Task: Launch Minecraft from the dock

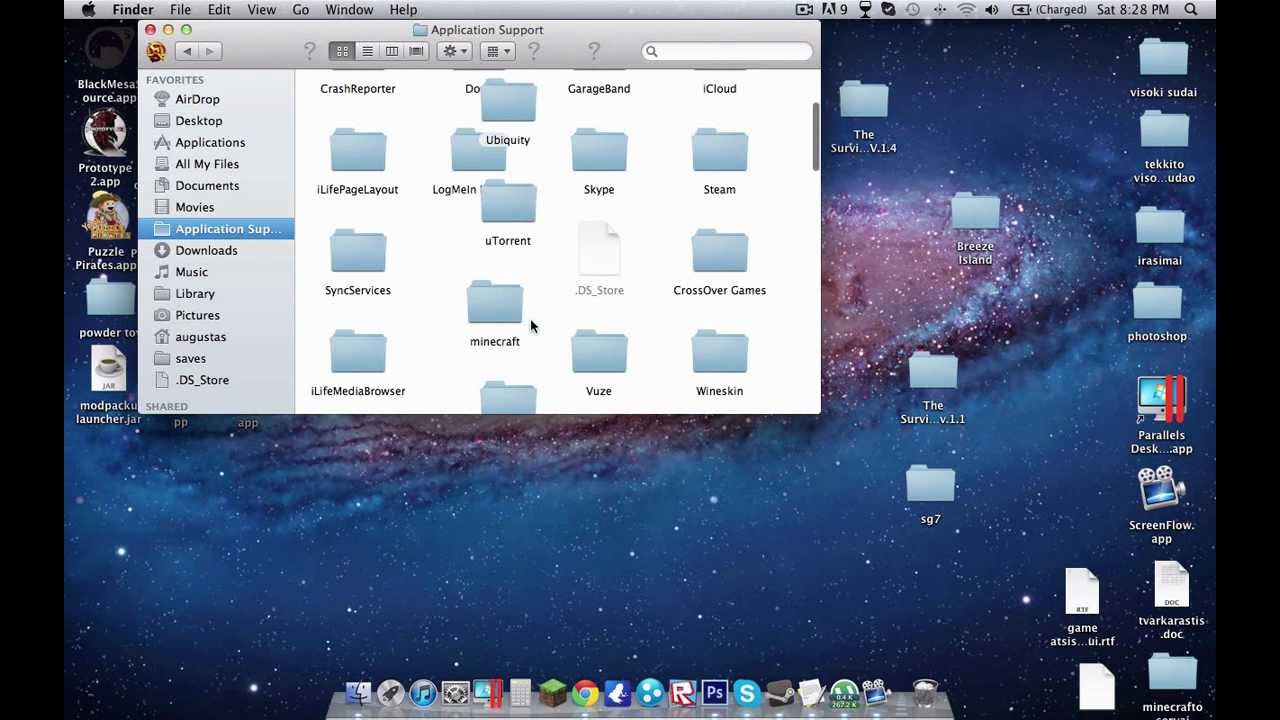Action: pos(553,692)
